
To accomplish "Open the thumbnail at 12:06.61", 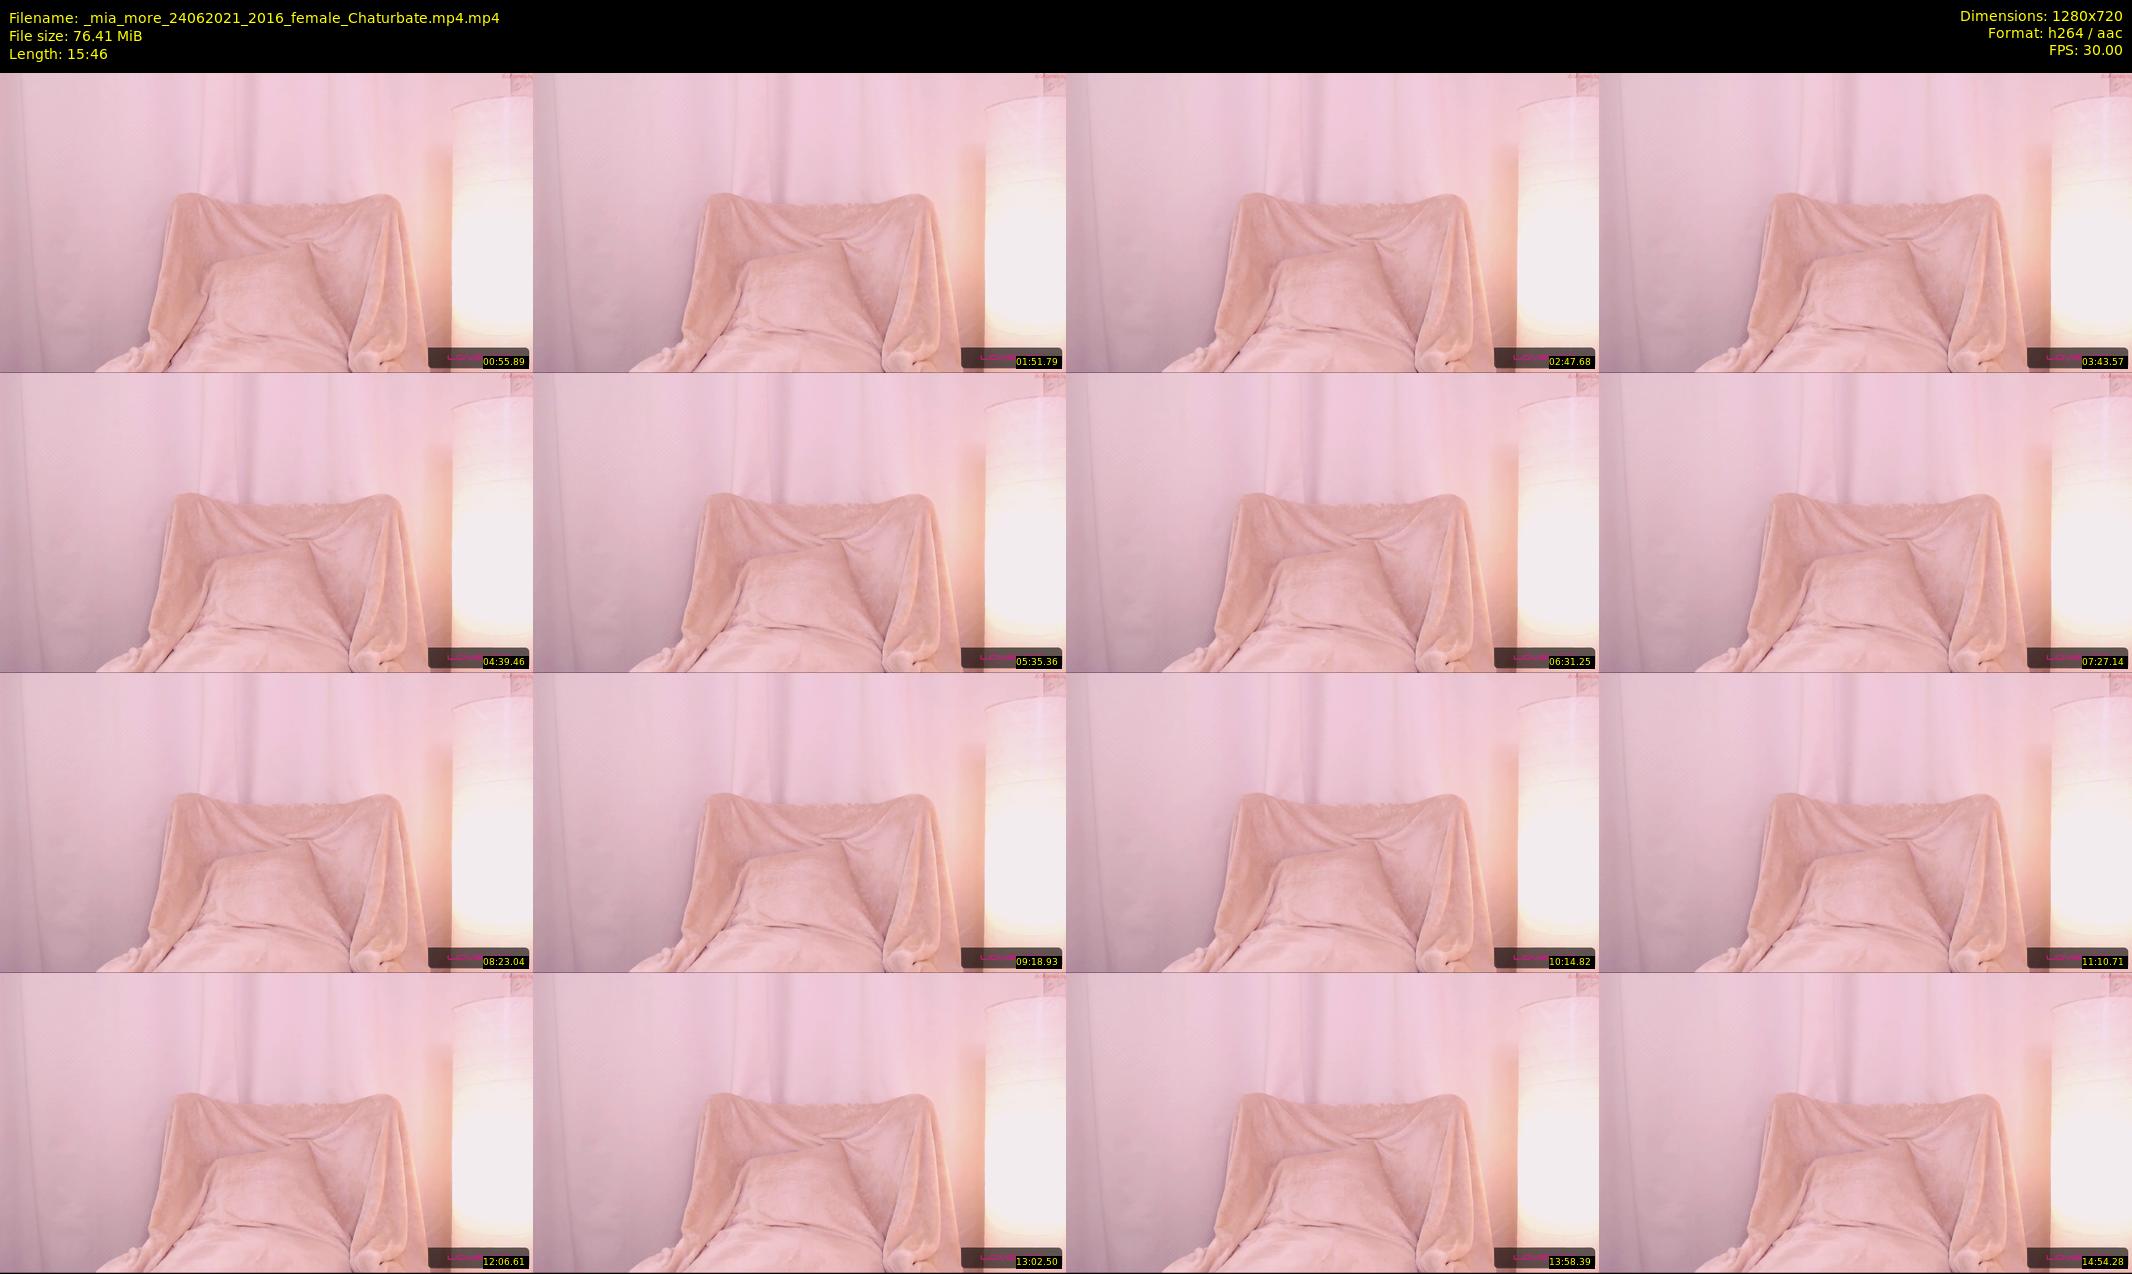I will coord(266,1122).
